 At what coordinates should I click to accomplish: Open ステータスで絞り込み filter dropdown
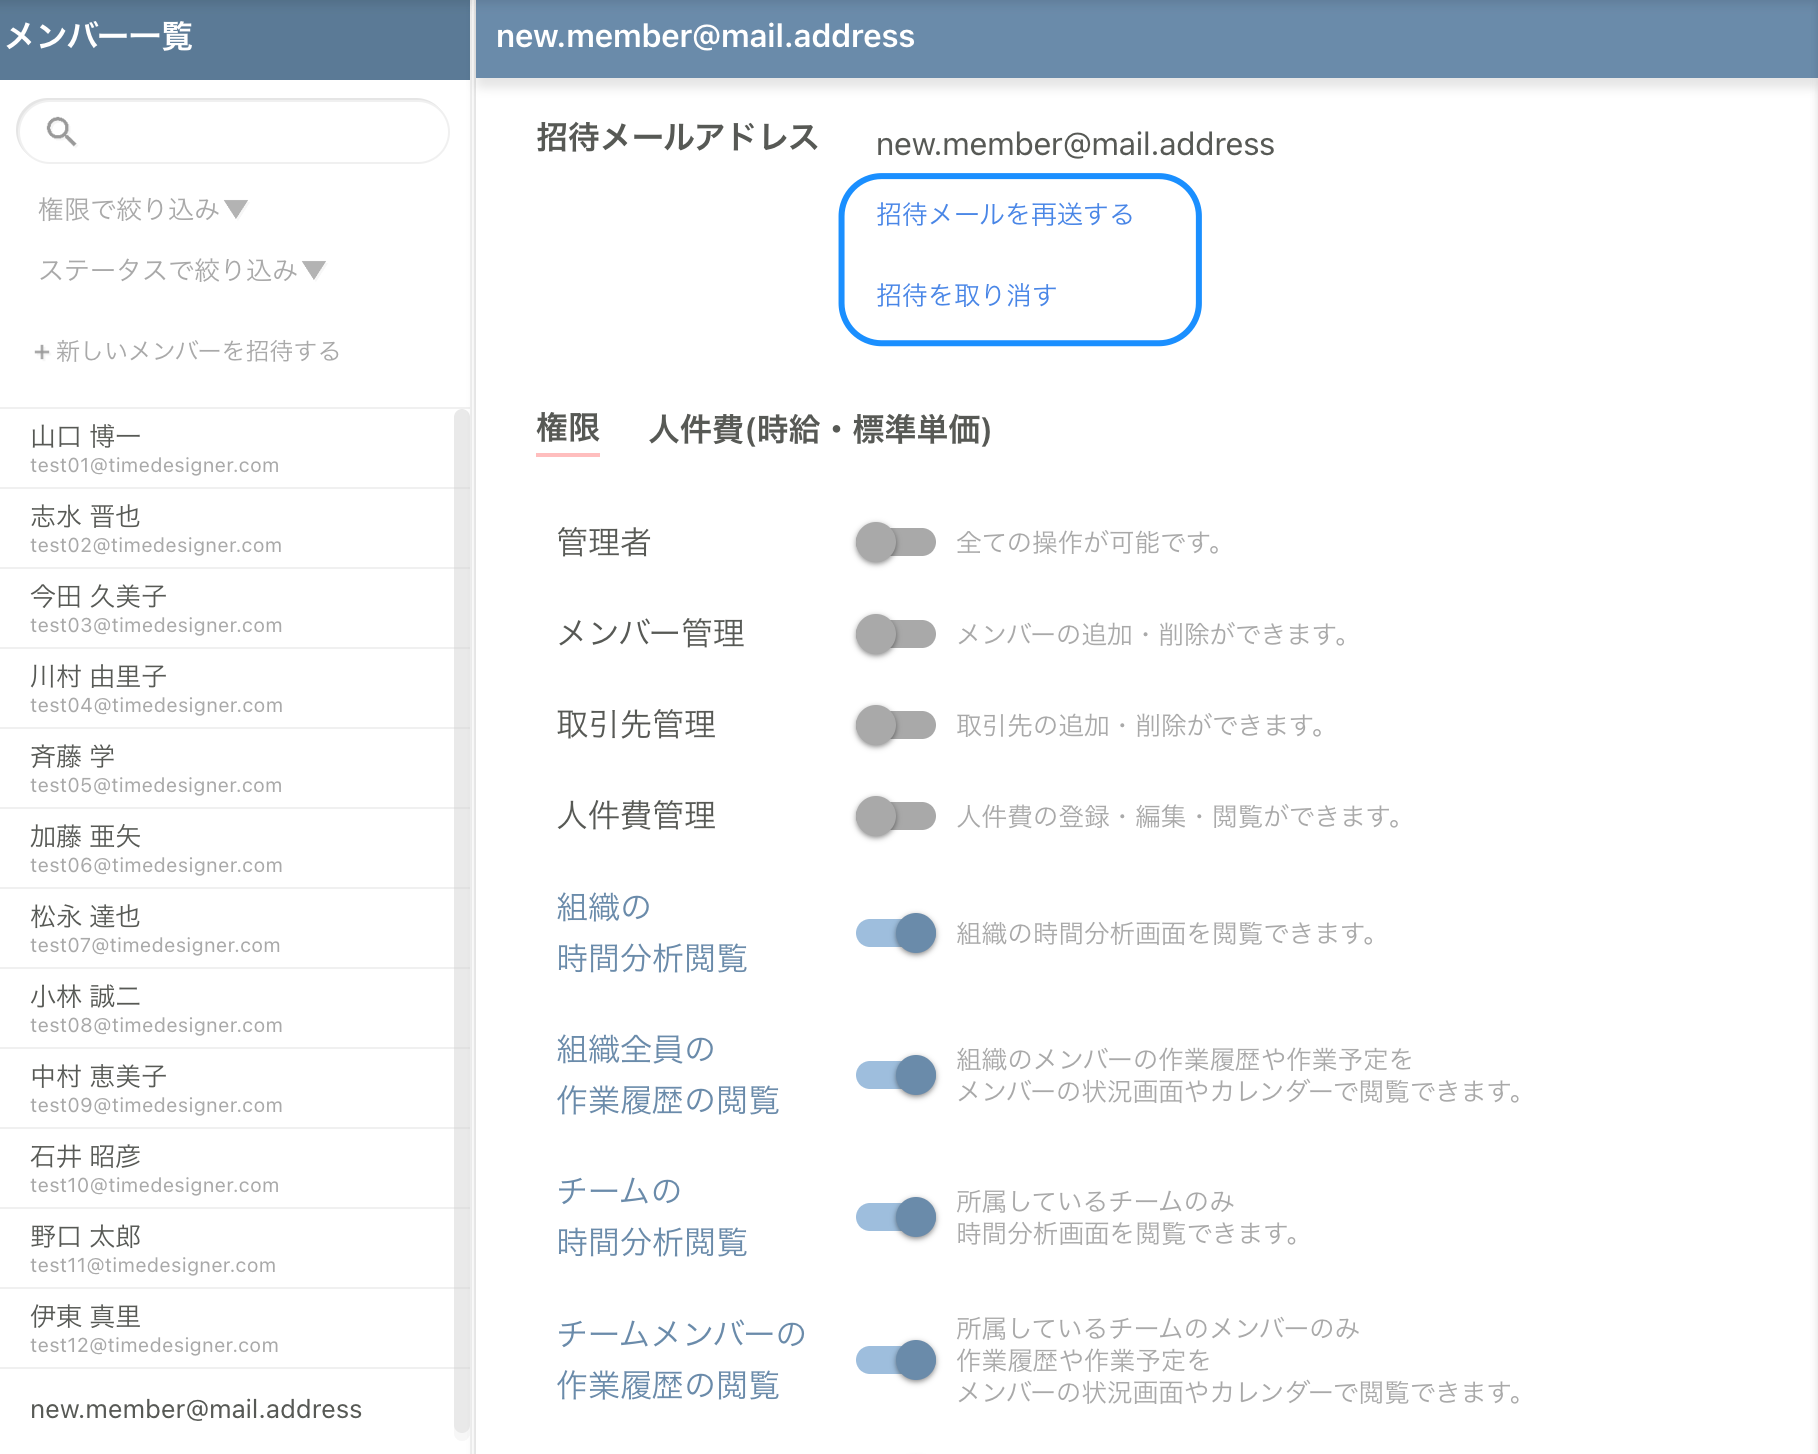[x=181, y=270]
